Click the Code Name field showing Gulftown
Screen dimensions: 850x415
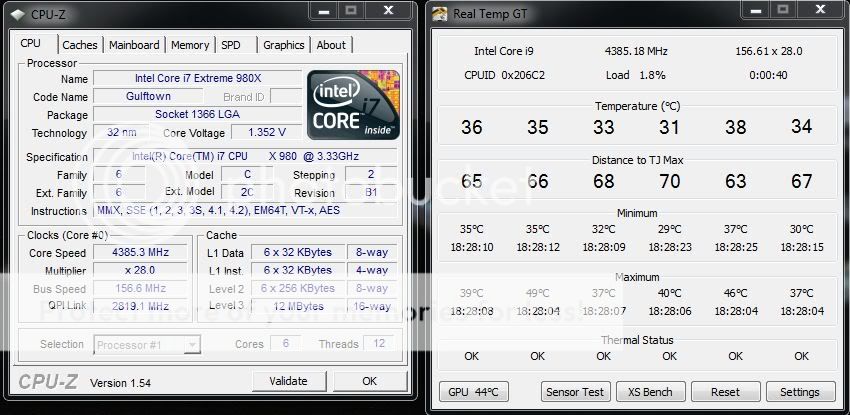tap(149, 96)
